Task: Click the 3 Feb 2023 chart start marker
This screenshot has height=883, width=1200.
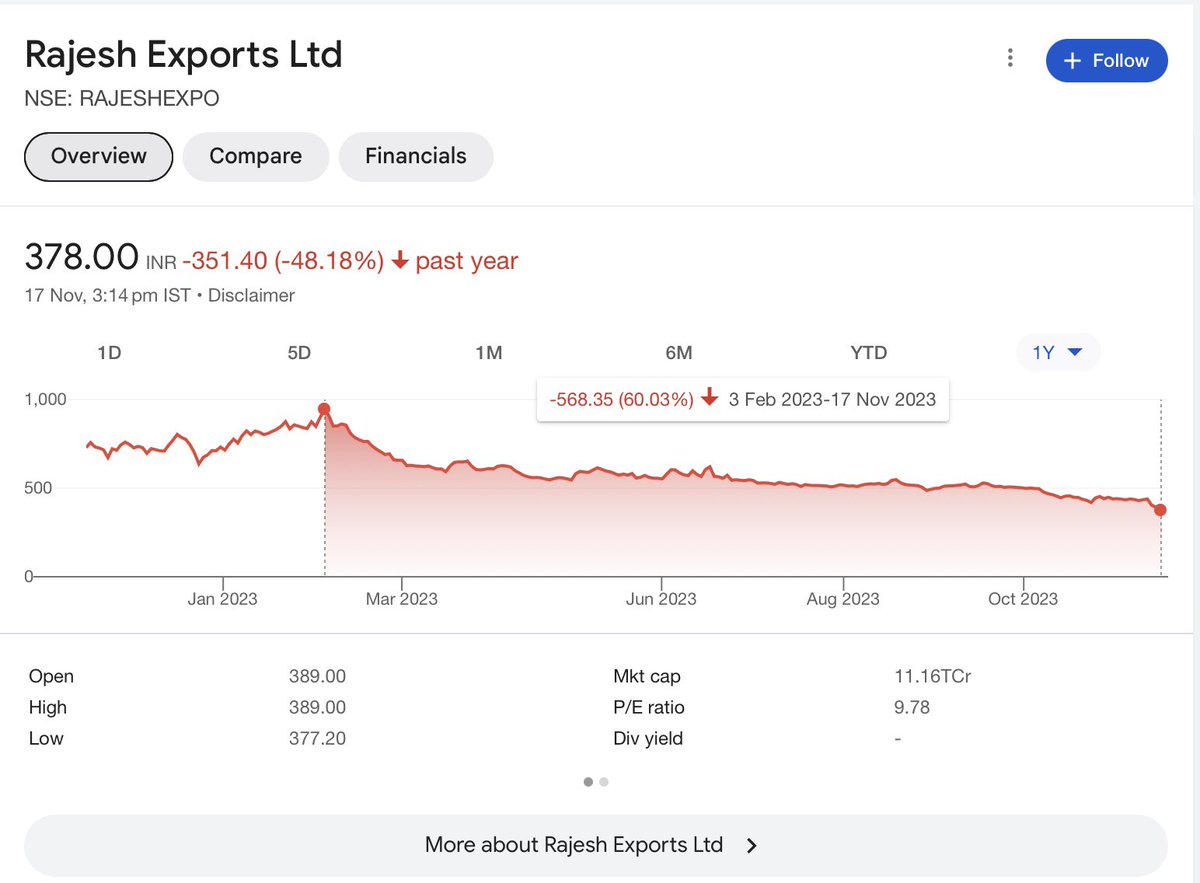Action: tap(324, 409)
